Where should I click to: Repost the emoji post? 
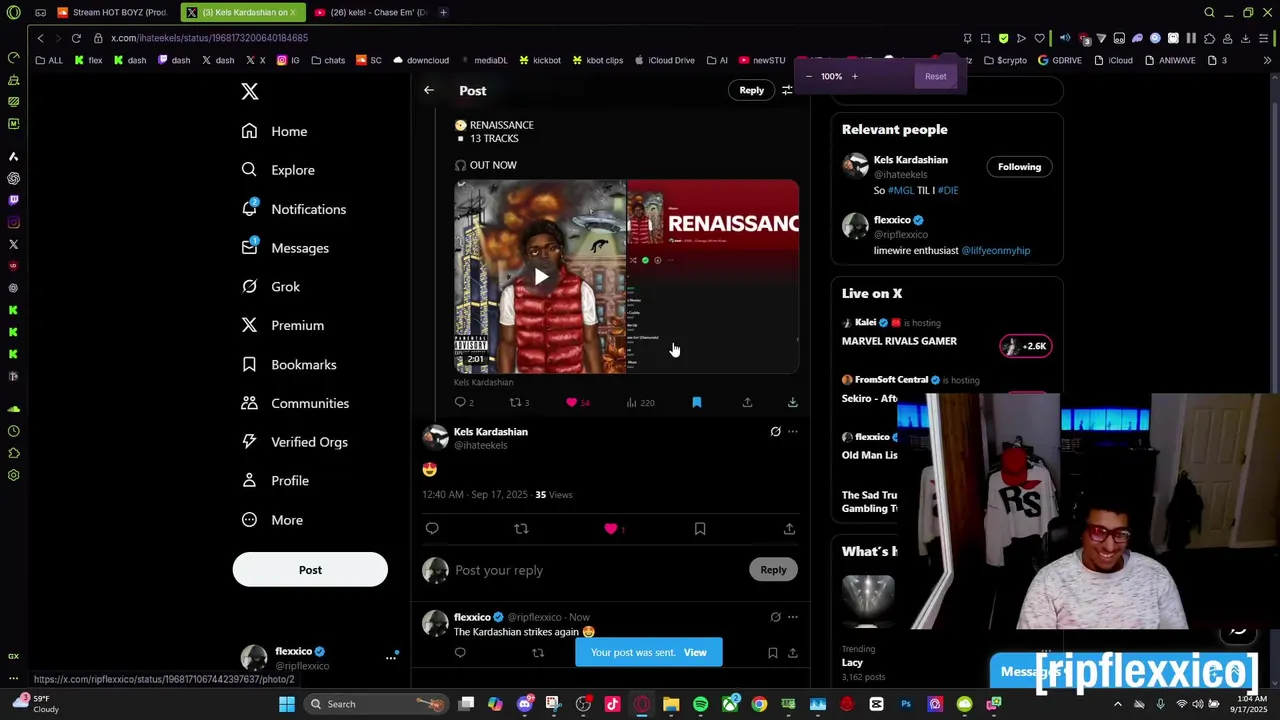tap(521, 528)
